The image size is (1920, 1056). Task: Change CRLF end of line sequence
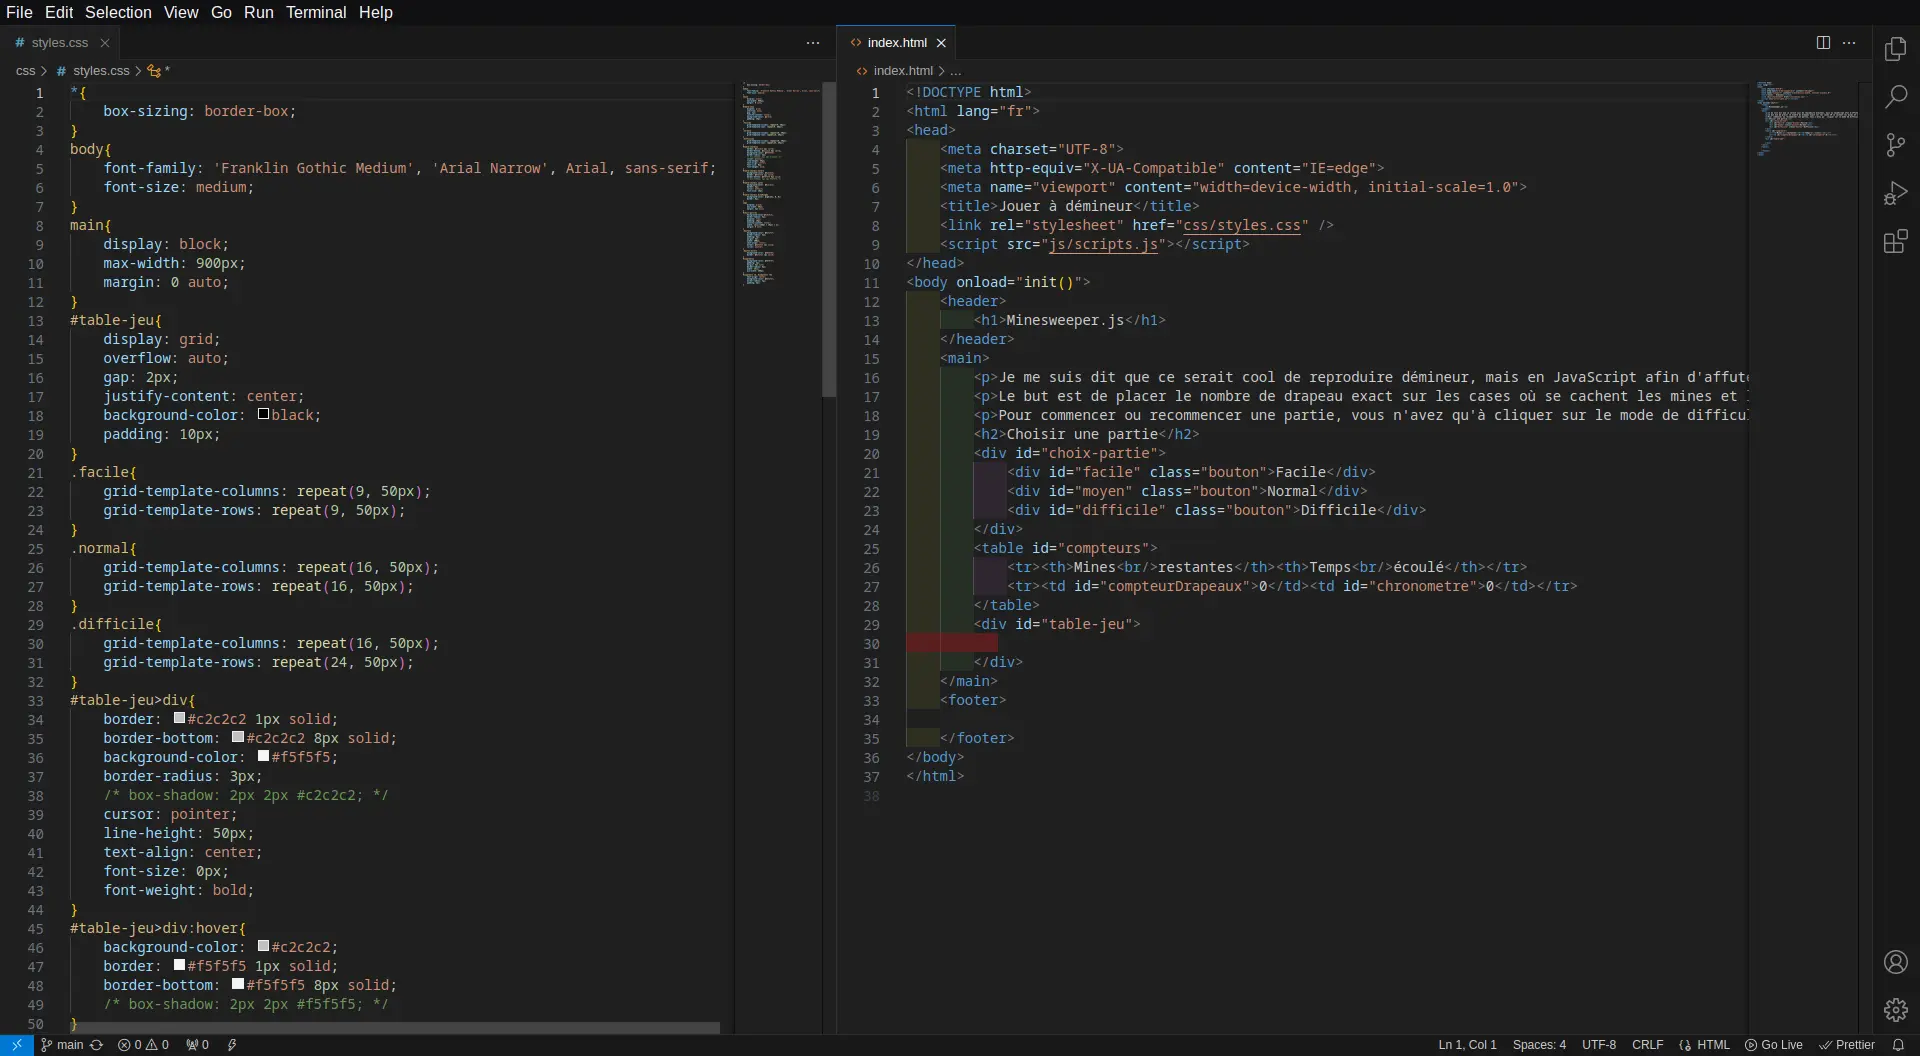click(x=1647, y=1045)
